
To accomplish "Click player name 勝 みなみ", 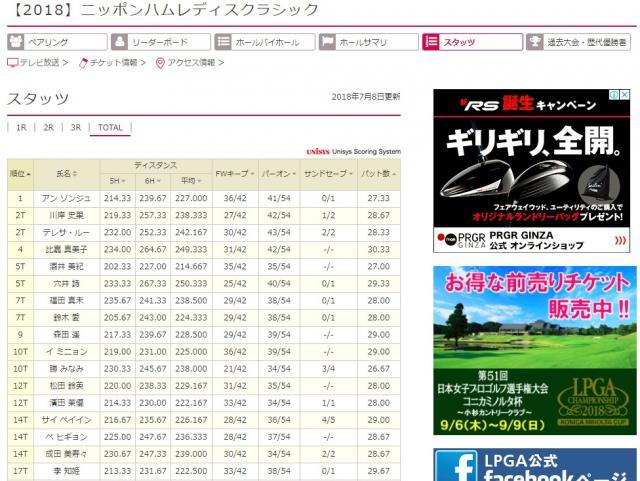I will (x=66, y=369).
